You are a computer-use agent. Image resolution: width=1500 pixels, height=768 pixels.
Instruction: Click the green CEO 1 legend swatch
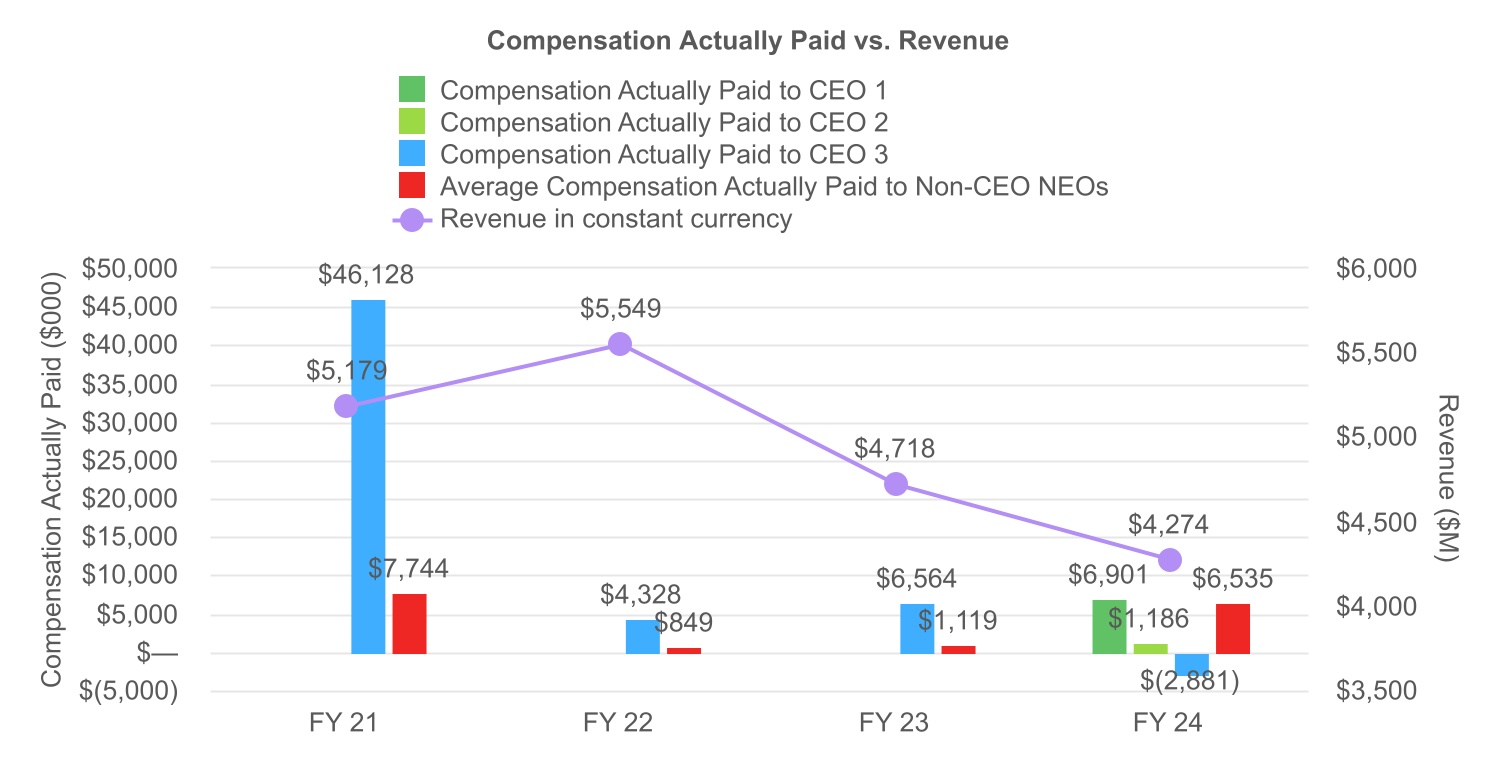pyautogui.click(x=412, y=90)
